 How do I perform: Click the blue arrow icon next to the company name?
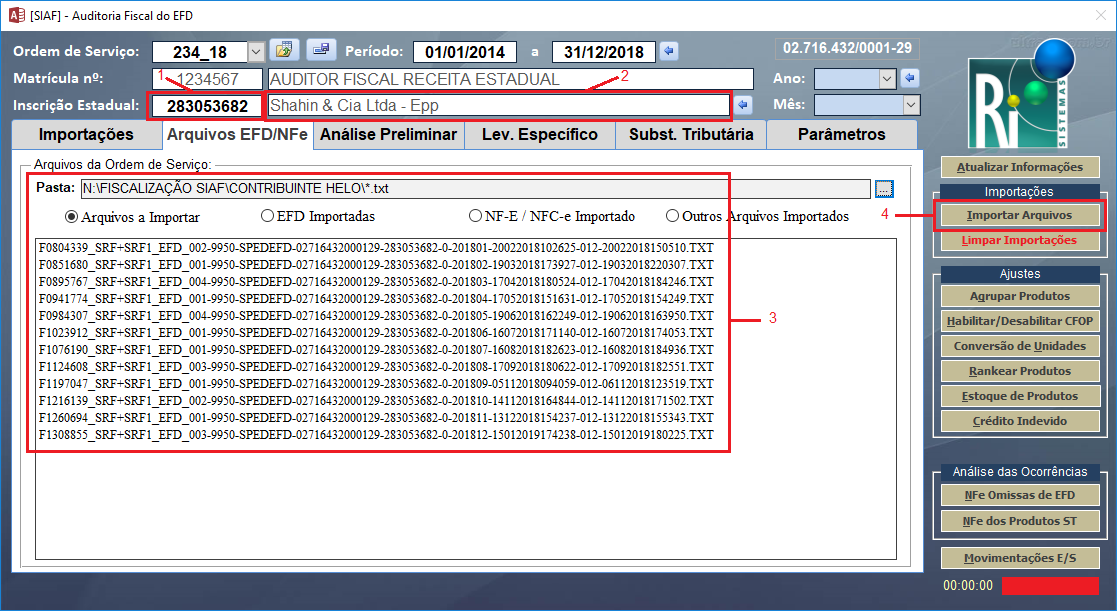click(x=743, y=105)
